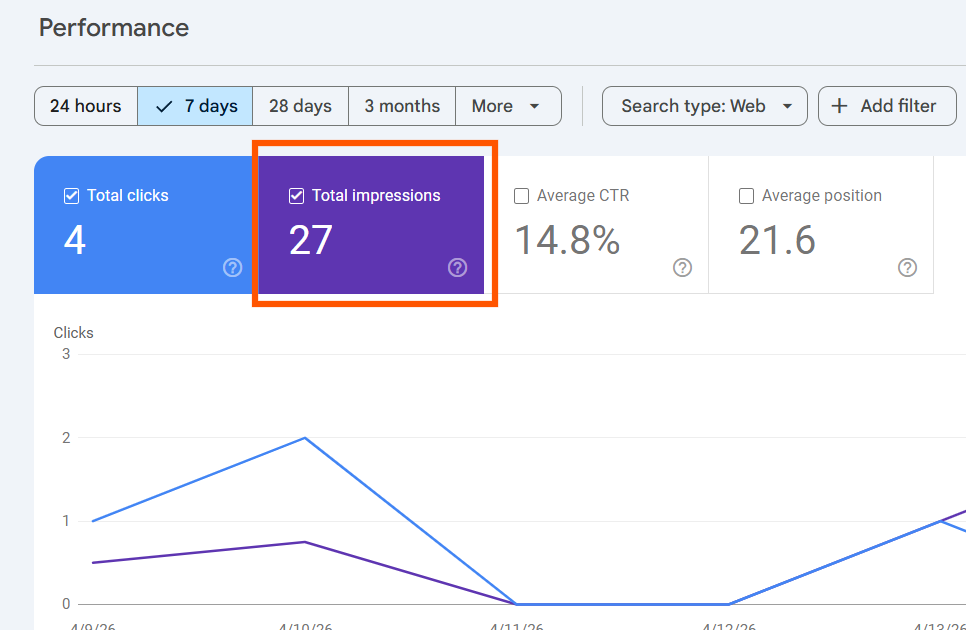Switch to the 28 days tab
Viewport: 966px width, 630px height.
pyautogui.click(x=299, y=105)
